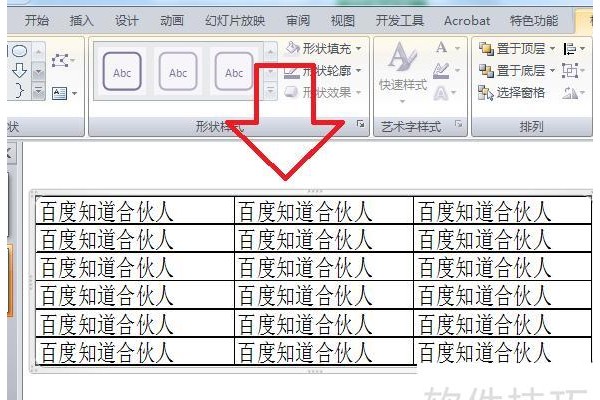
Task: Expand the Rotate dropdown arrow
Action: (582, 93)
